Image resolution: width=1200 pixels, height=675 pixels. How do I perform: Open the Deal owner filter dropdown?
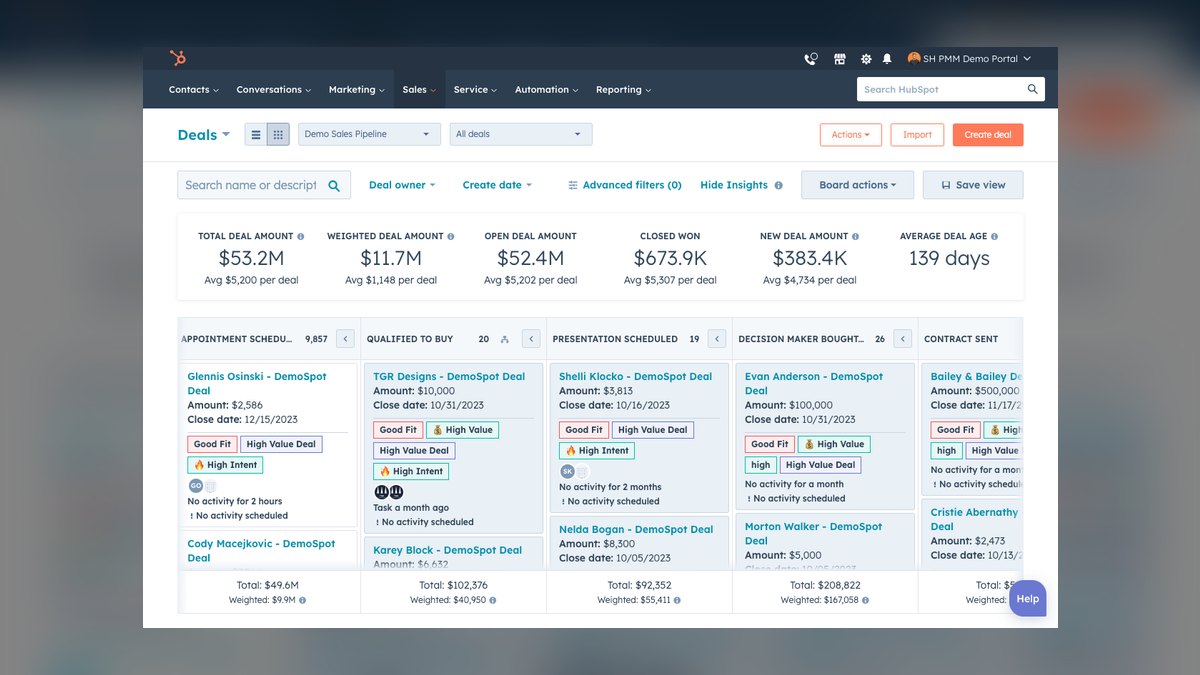(x=402, y=185)
